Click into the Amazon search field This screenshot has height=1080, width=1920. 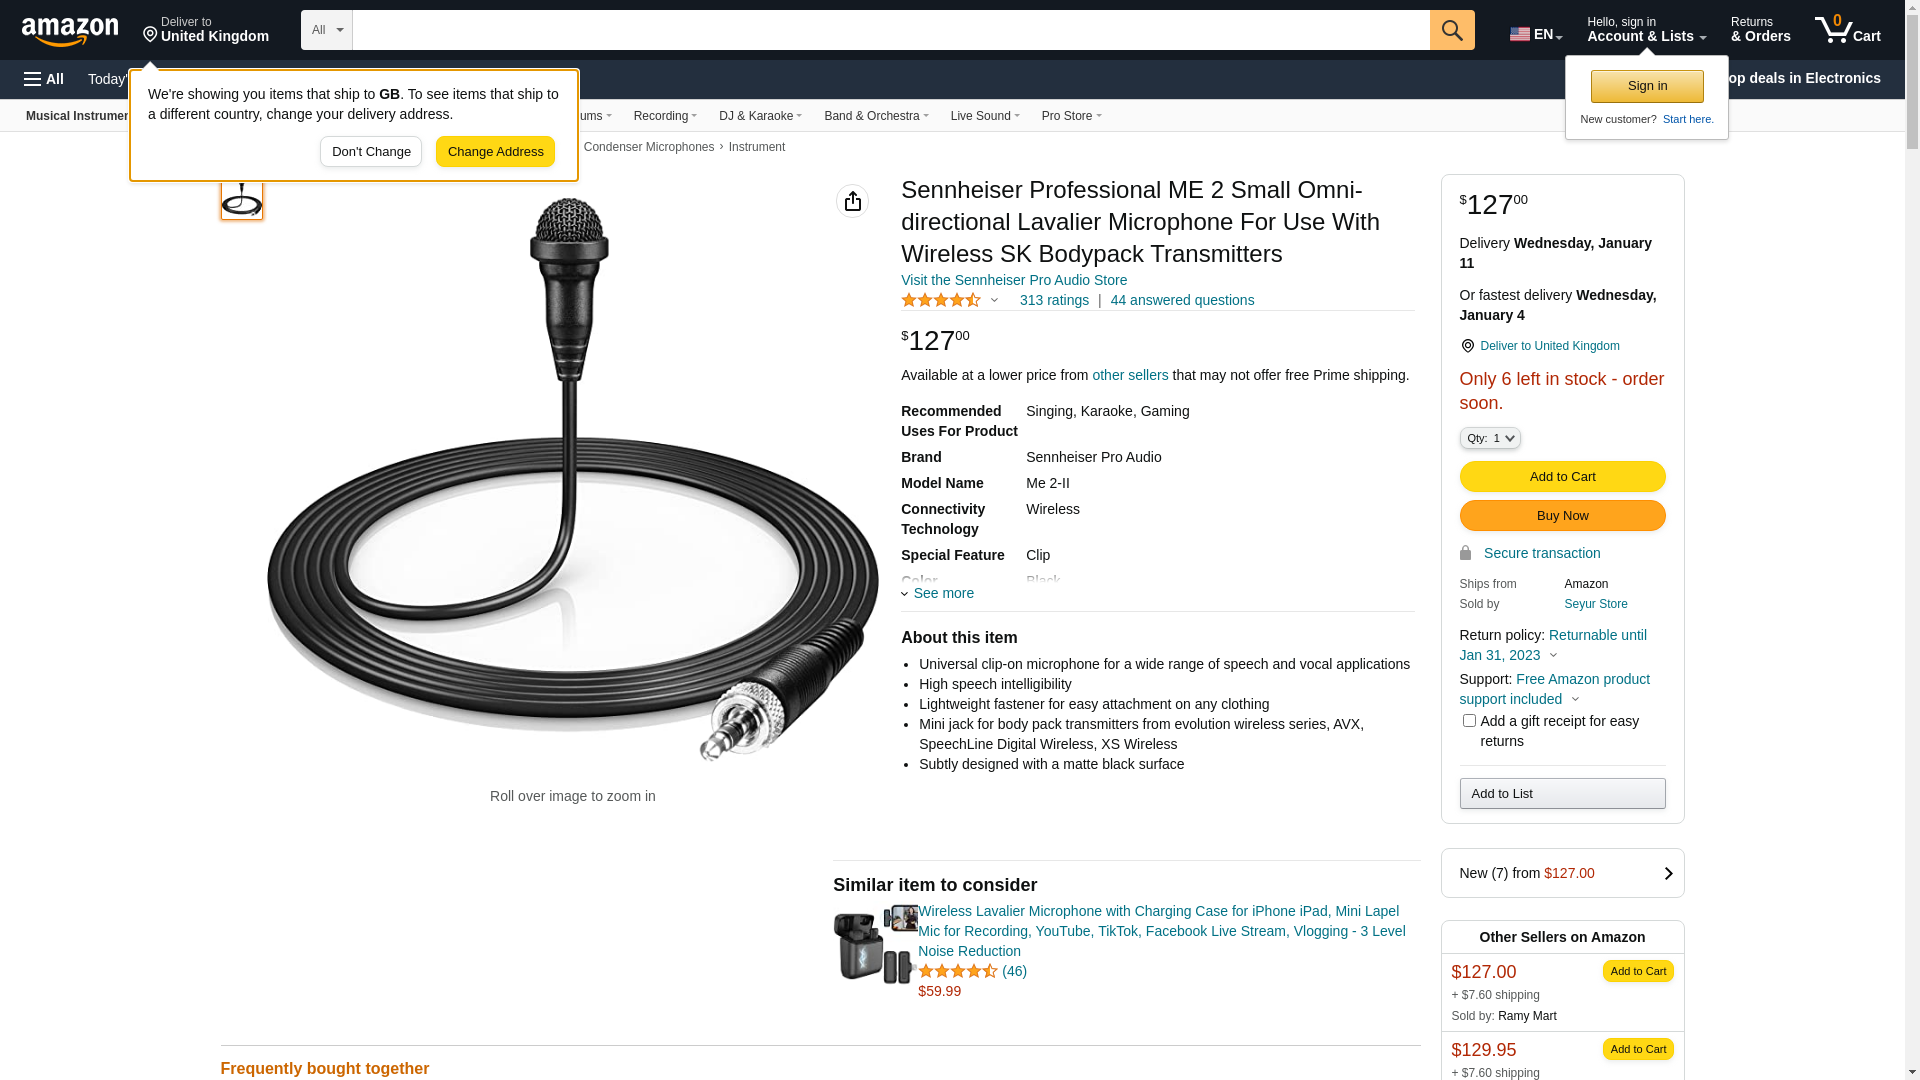tap(890, 30)
